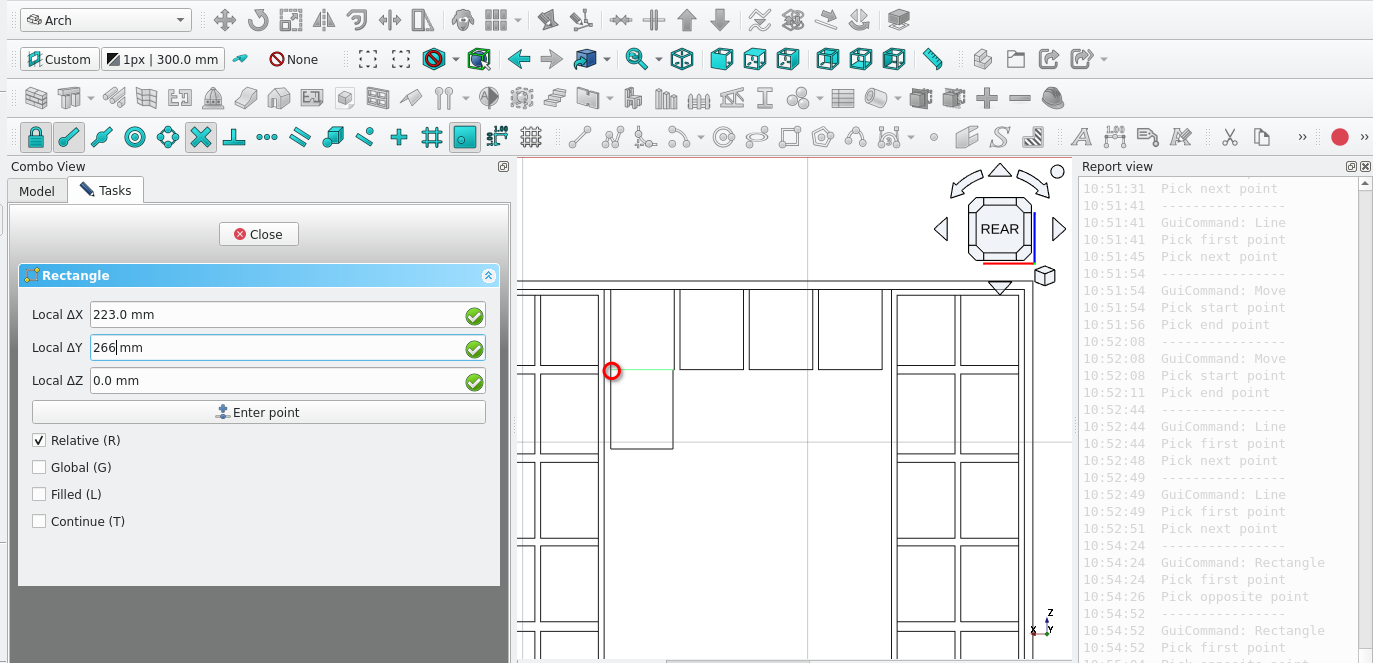
Task: Select the Tasks tab
Action: click(106, 190)
